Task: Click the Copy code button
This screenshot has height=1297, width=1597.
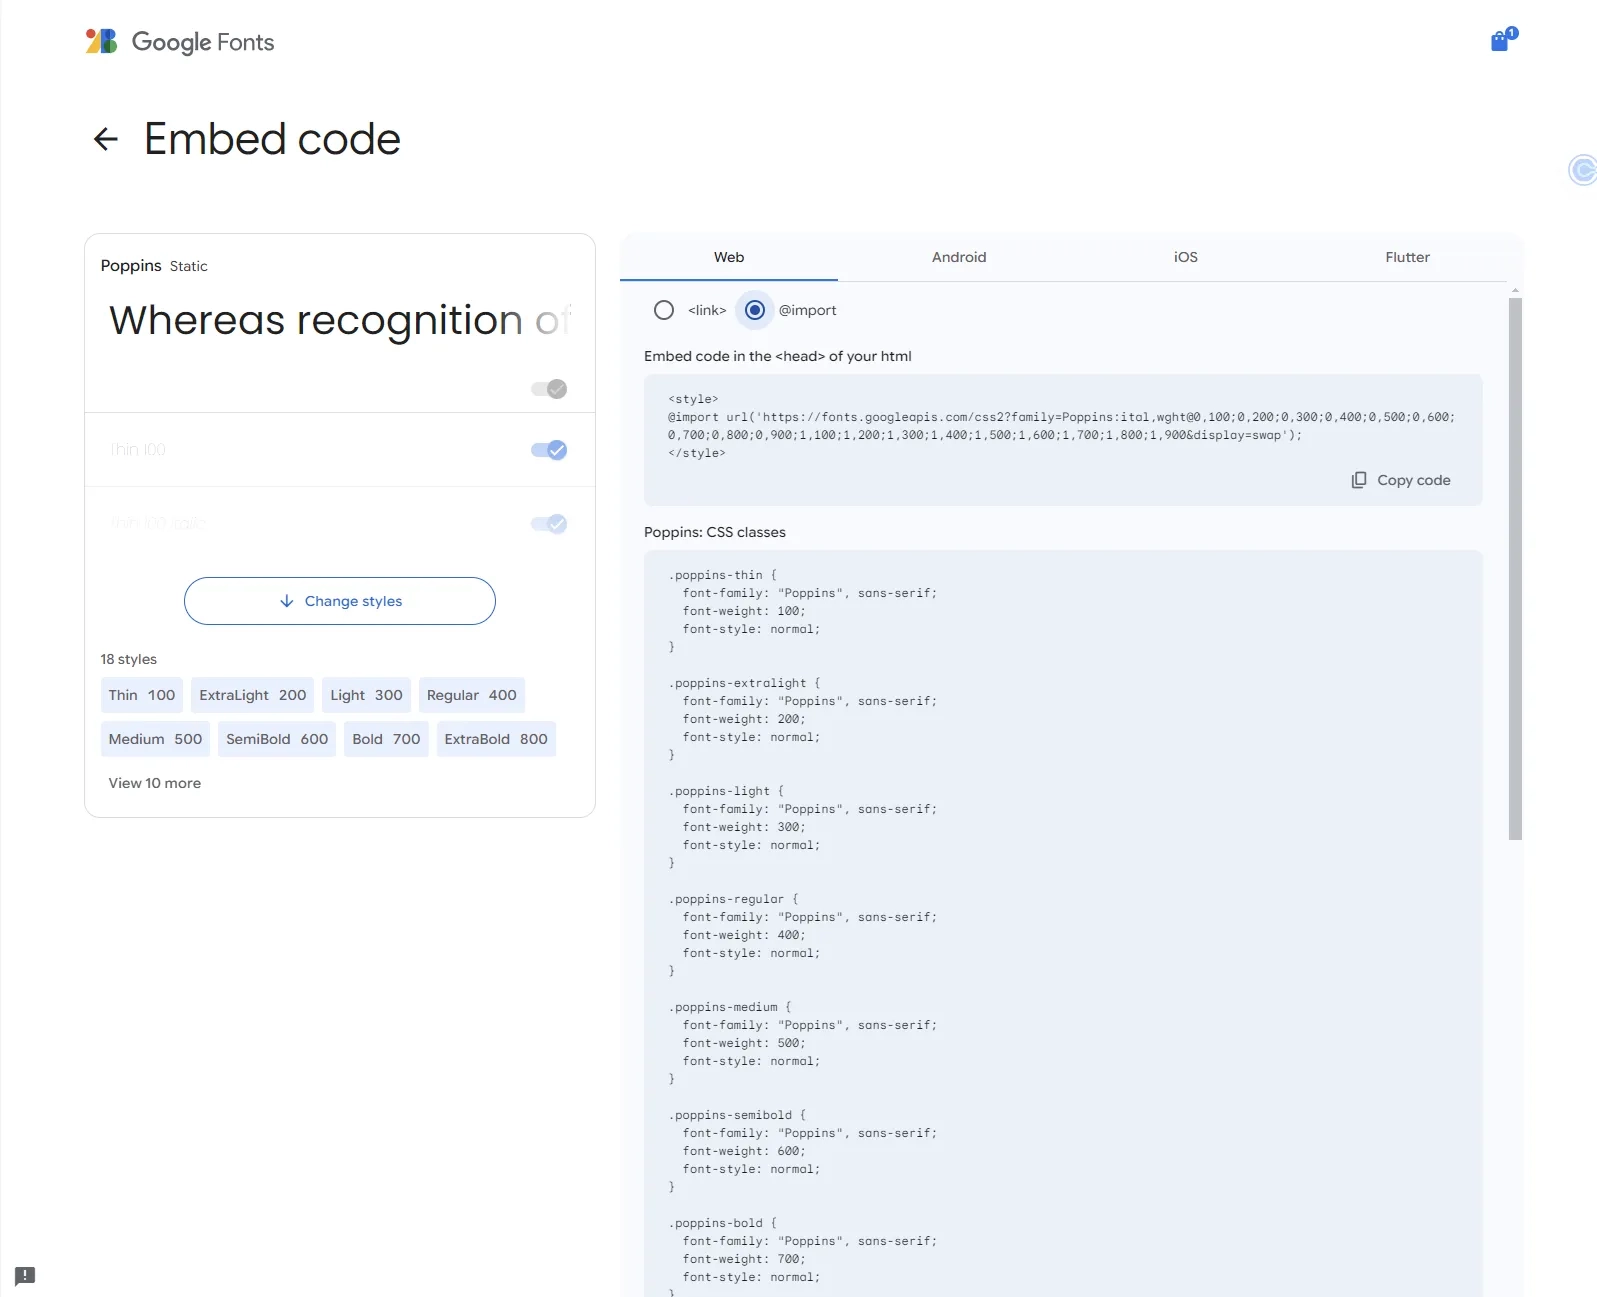Action: click(1401, 480)
